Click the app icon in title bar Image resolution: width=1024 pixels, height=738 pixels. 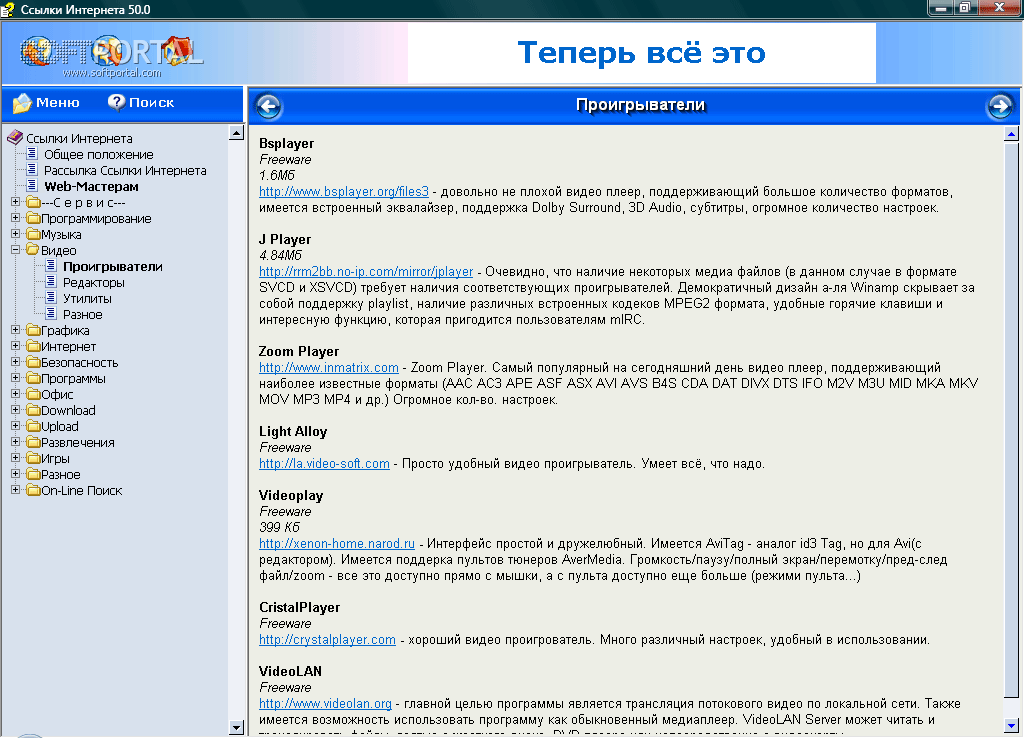(8, 10)
